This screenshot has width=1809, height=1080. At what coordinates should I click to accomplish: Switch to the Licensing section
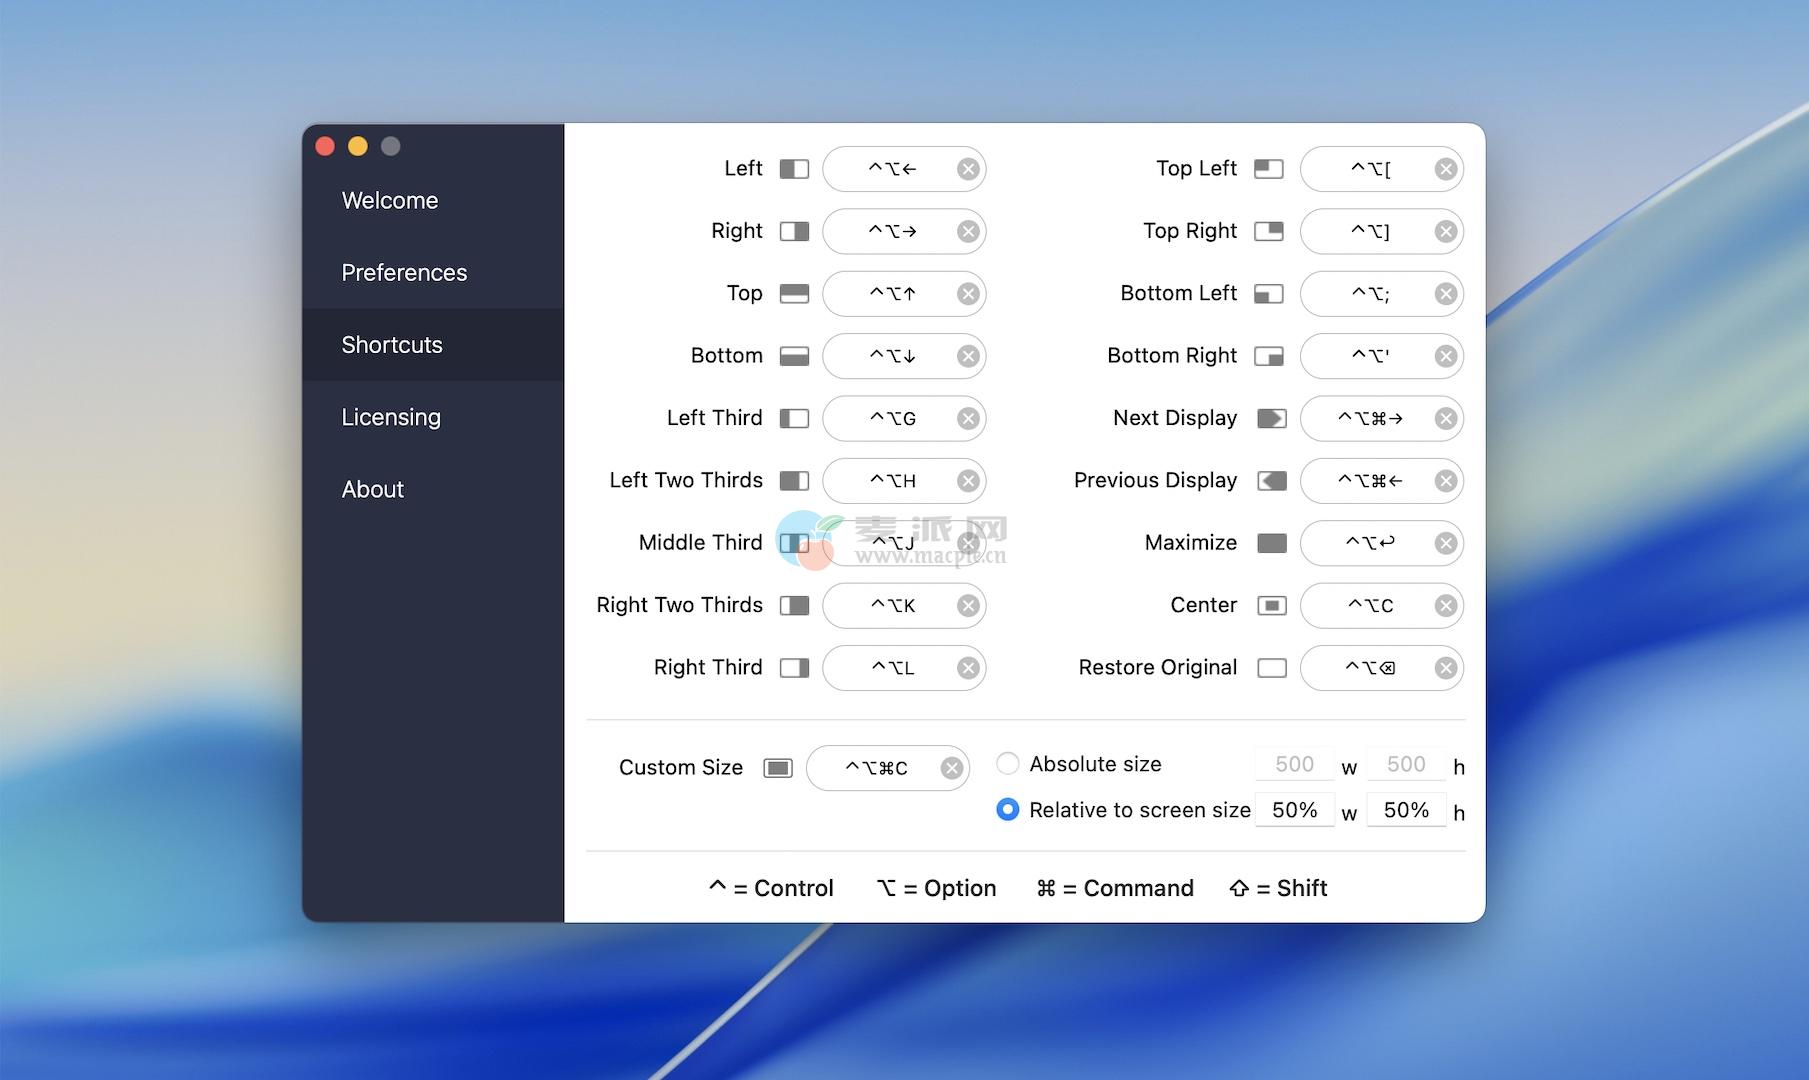click(391, 417)
